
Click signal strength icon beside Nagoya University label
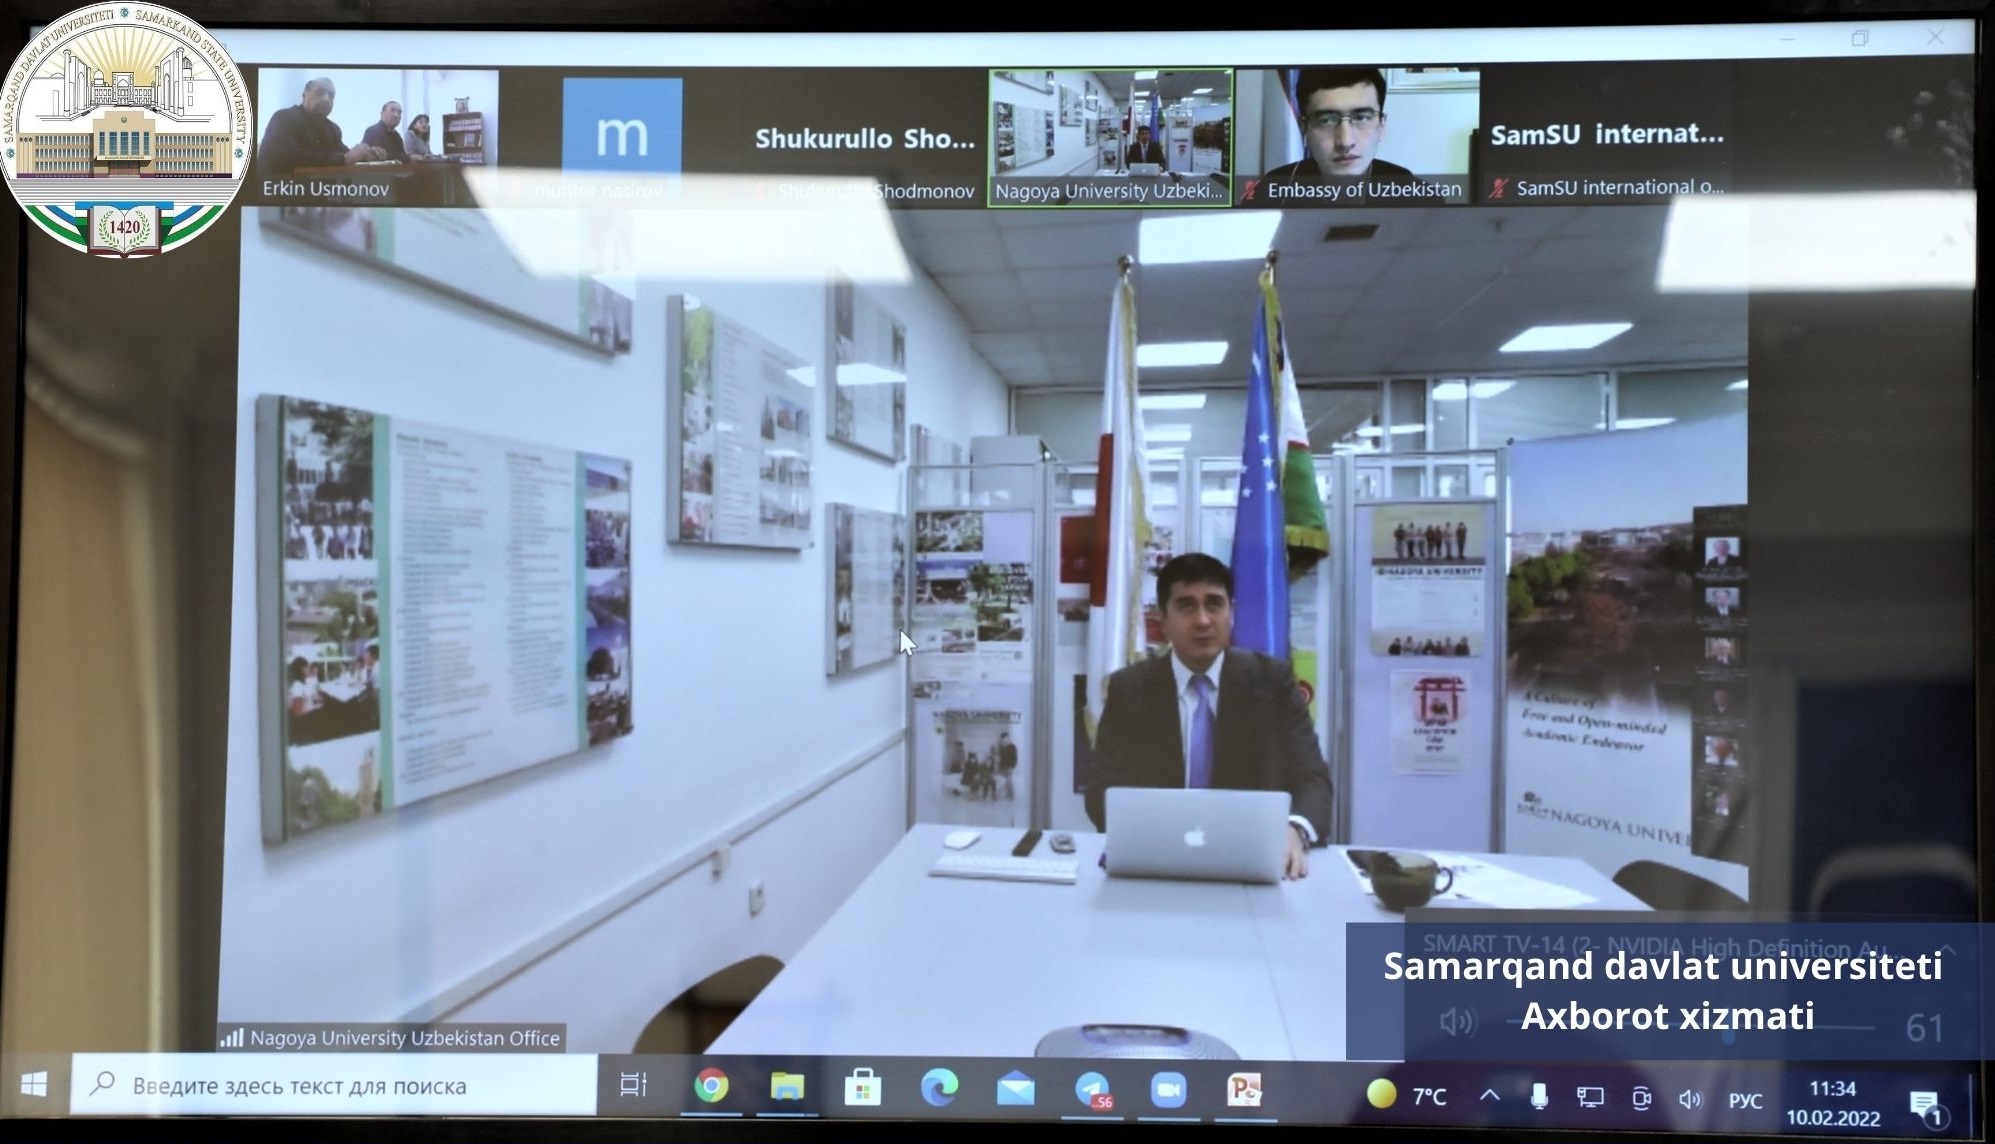point(232,1038)
